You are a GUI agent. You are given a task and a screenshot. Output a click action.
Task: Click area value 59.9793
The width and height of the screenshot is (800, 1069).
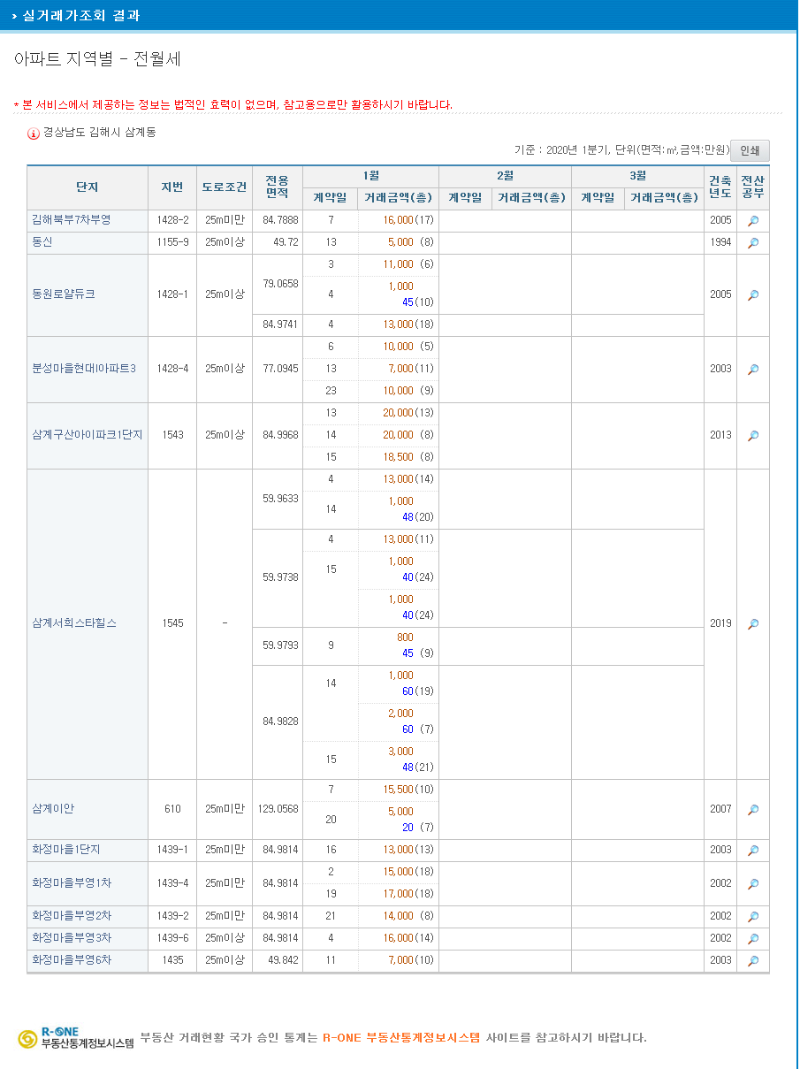coord(280,644)
